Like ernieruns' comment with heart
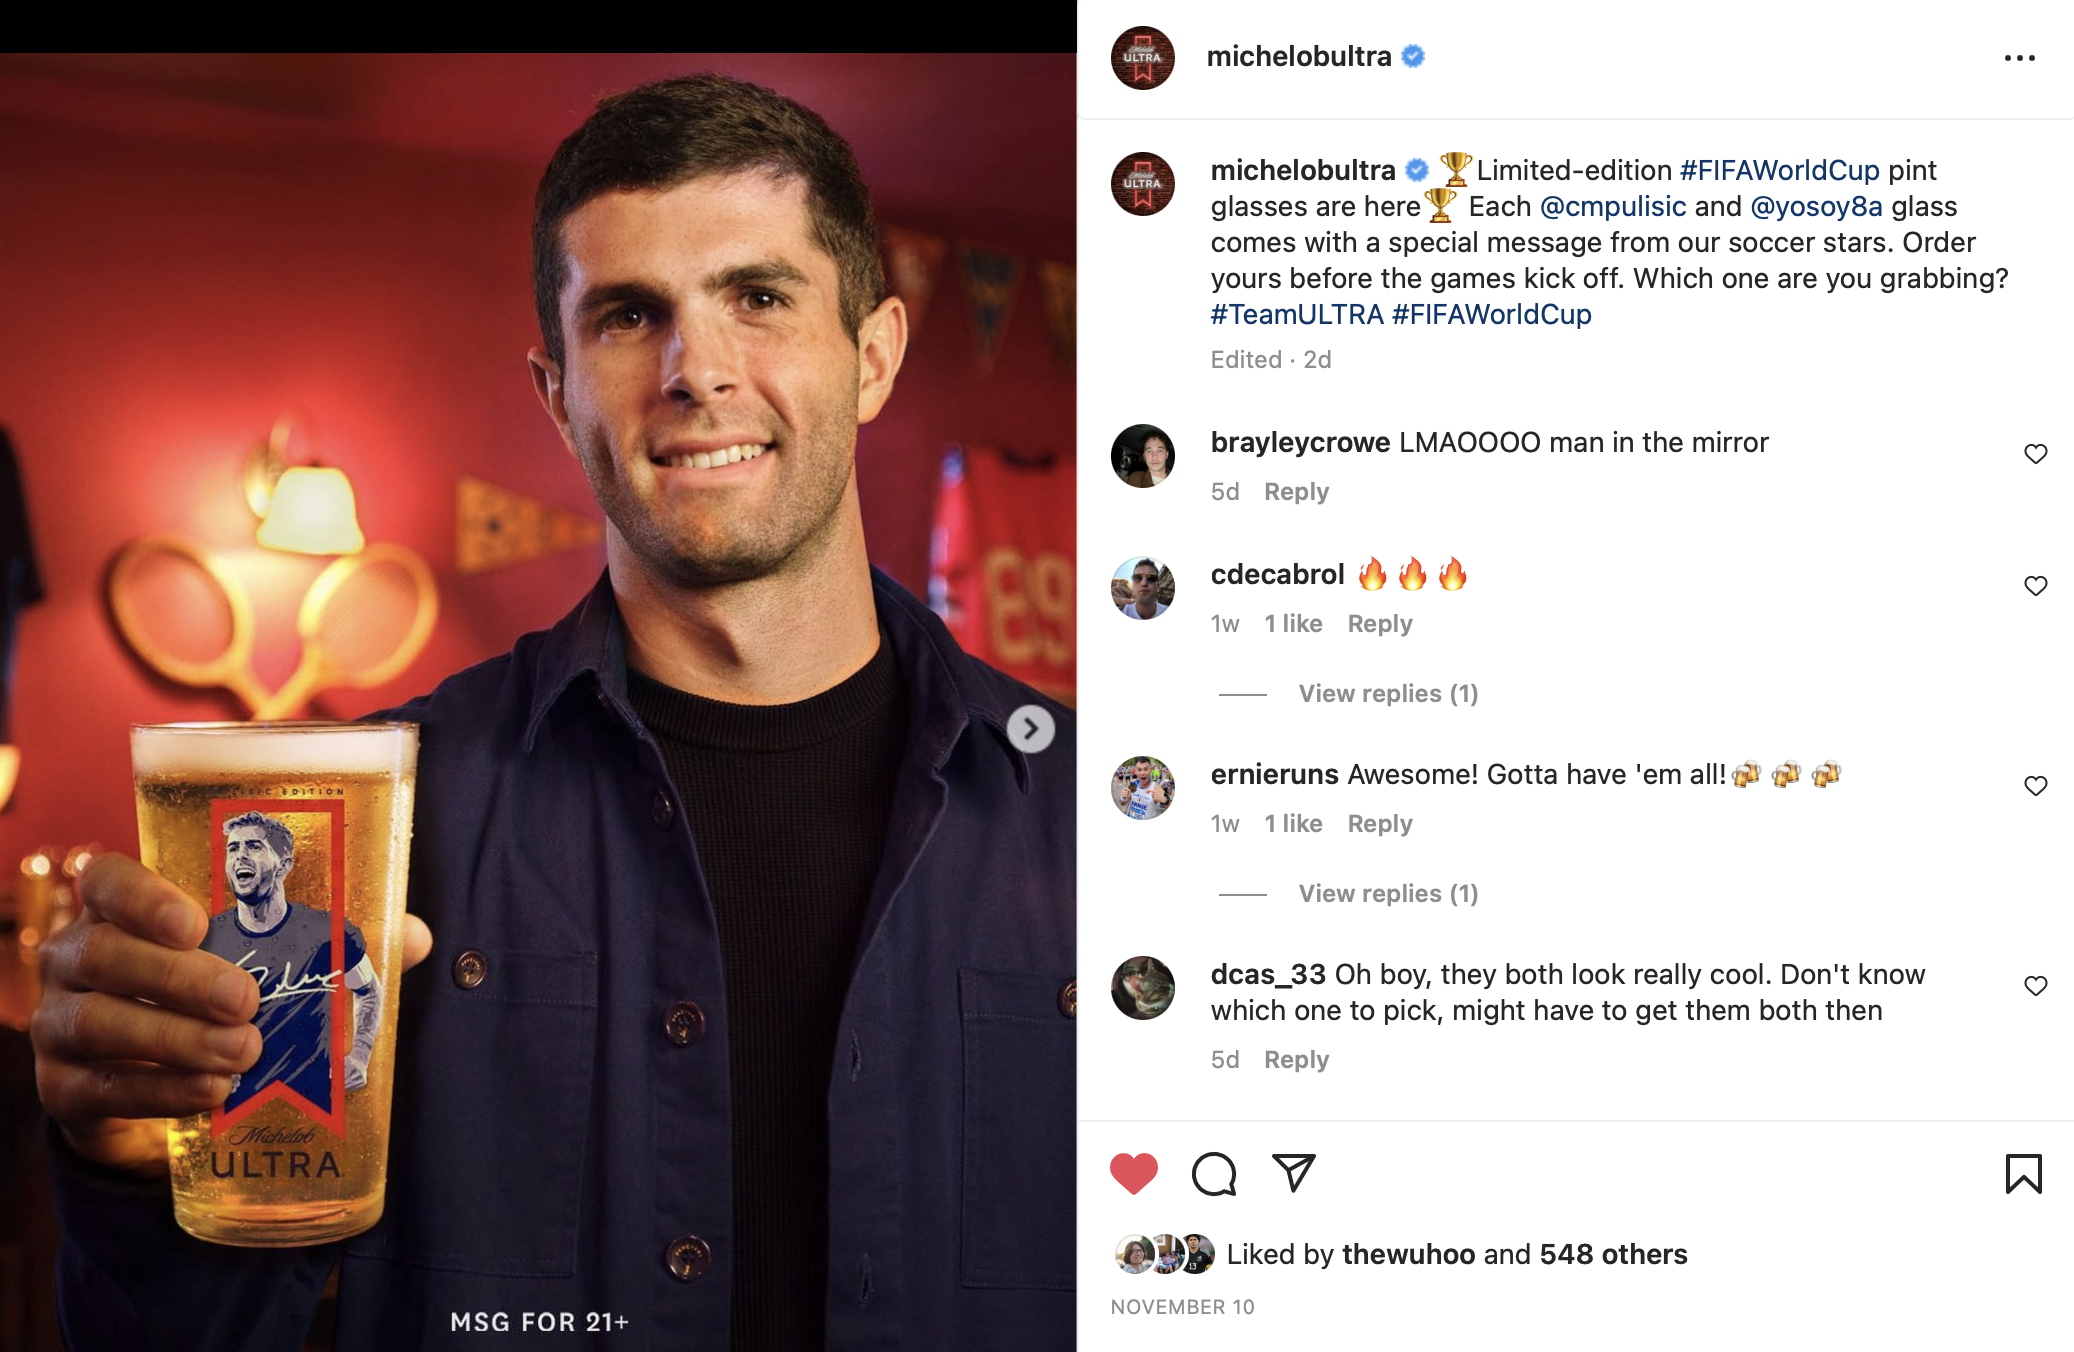This screenshot has width=2074, height=1352. [x=2035, y=786]
